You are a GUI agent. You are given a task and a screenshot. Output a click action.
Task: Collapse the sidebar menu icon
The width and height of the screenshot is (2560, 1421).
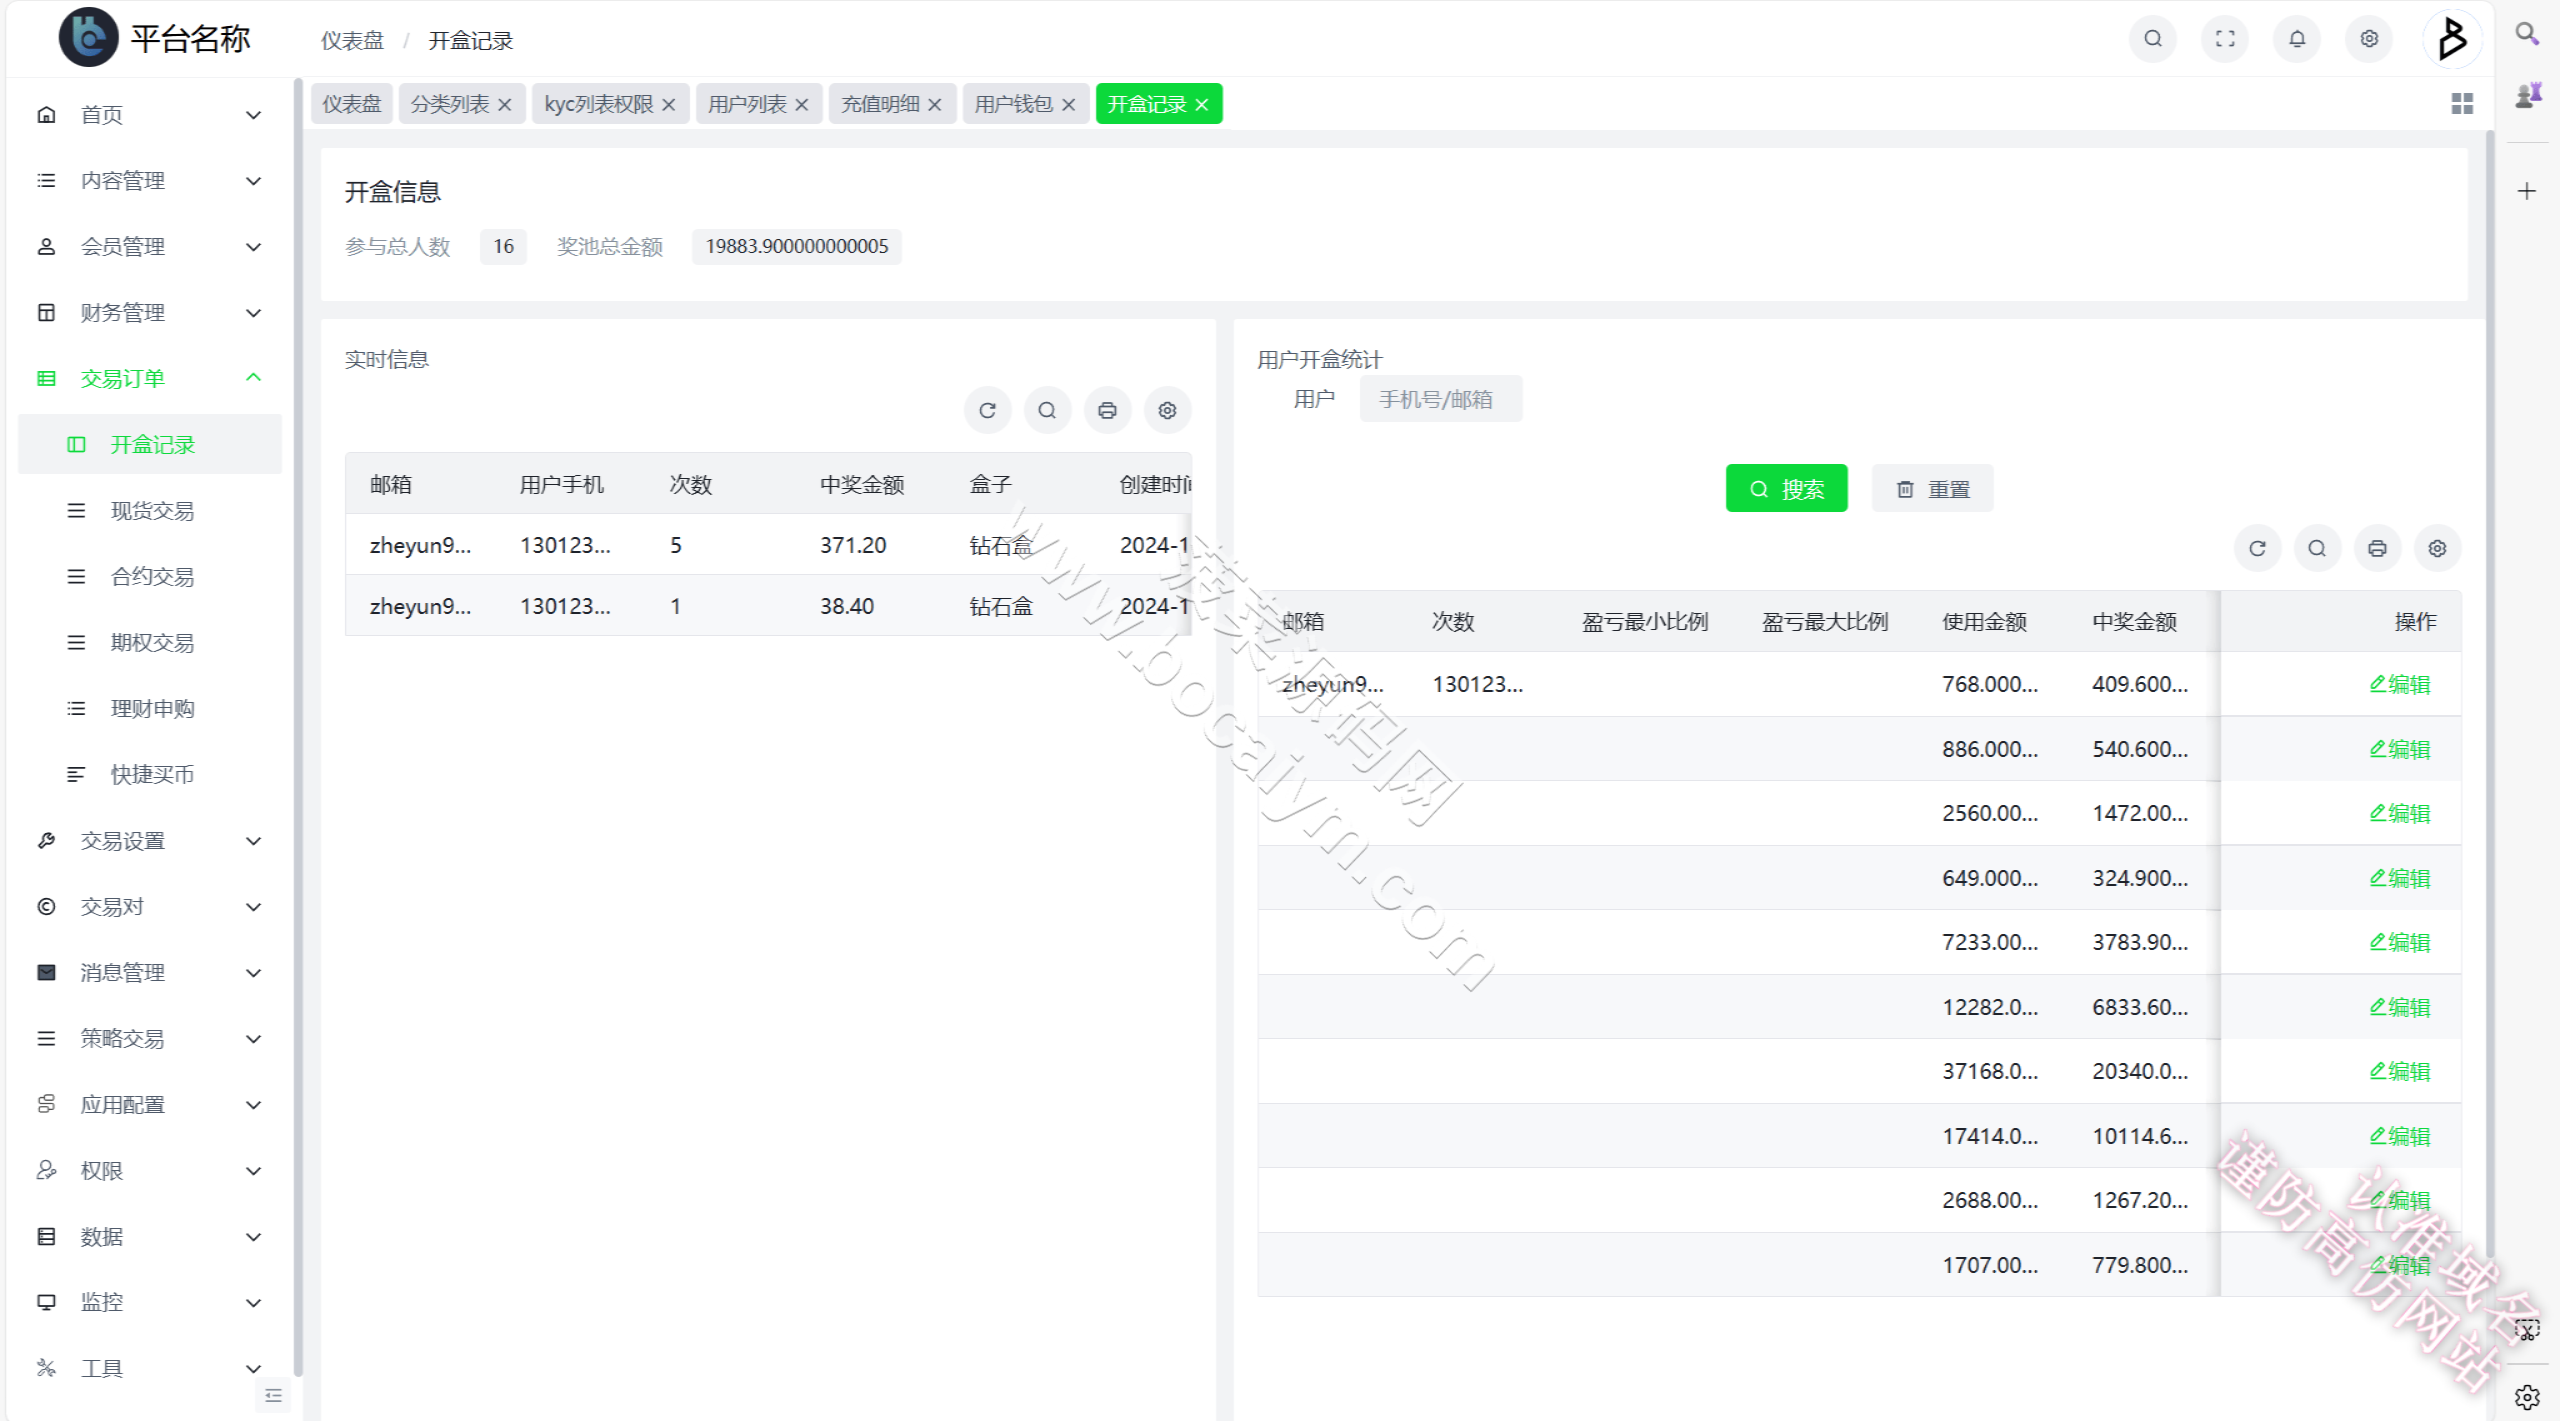[x=273, y=1396]
